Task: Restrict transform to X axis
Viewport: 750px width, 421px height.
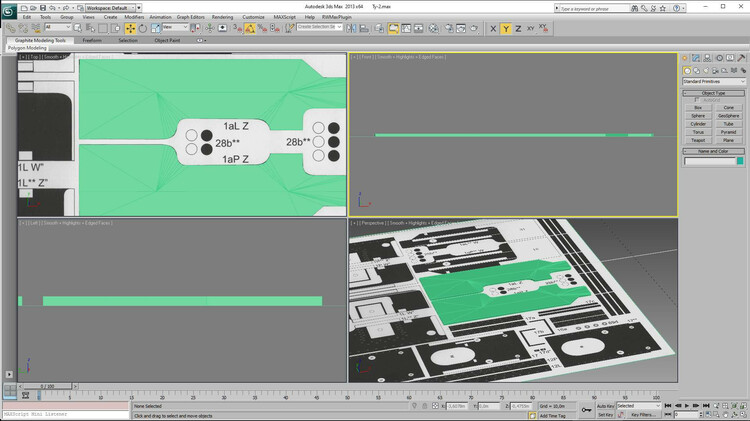Action: point(491,28)
